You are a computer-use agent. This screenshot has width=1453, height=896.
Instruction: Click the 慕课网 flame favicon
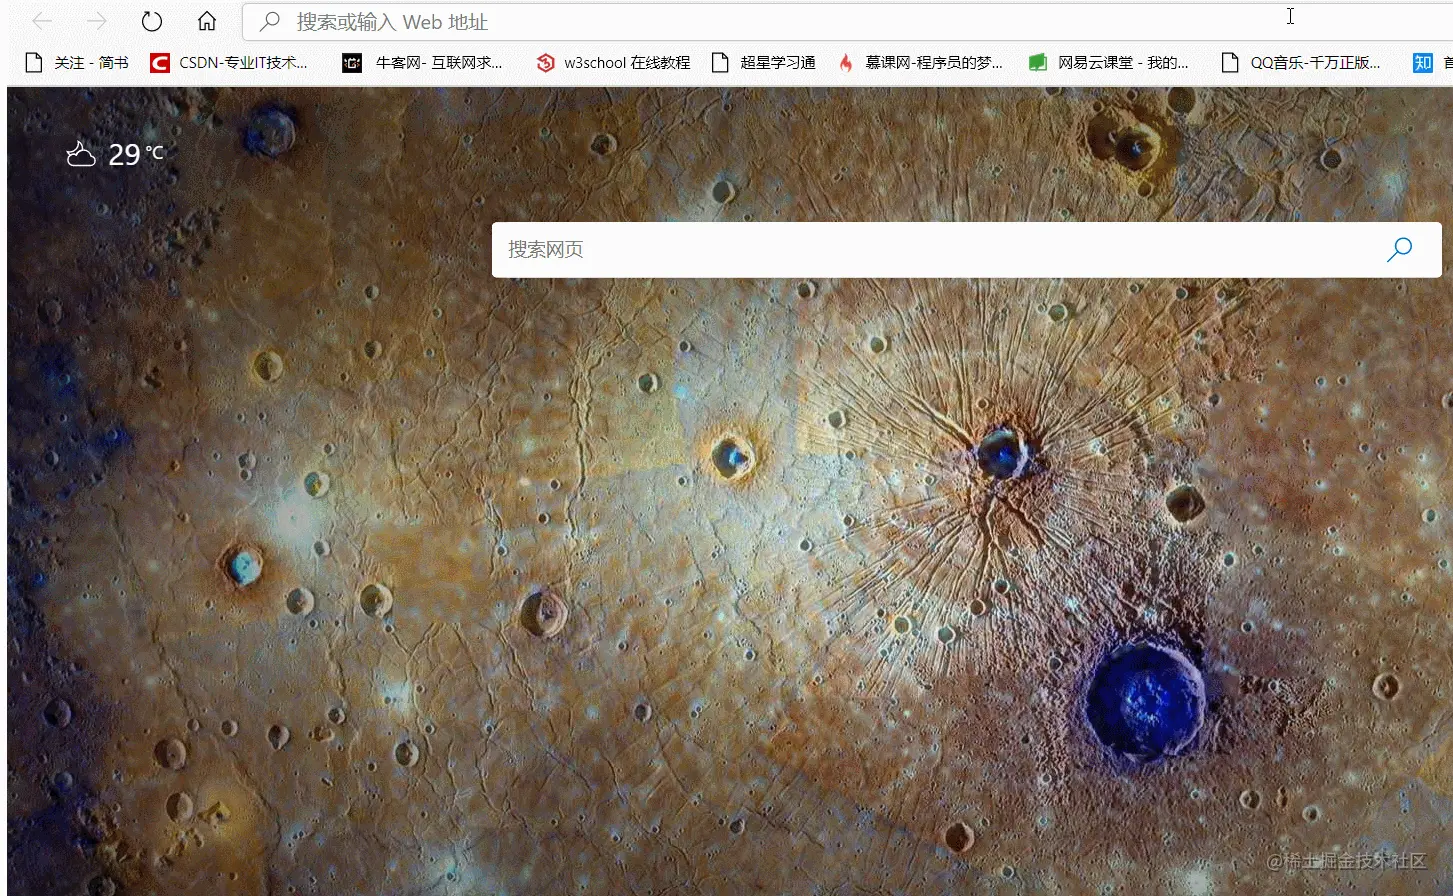(846, 63)
